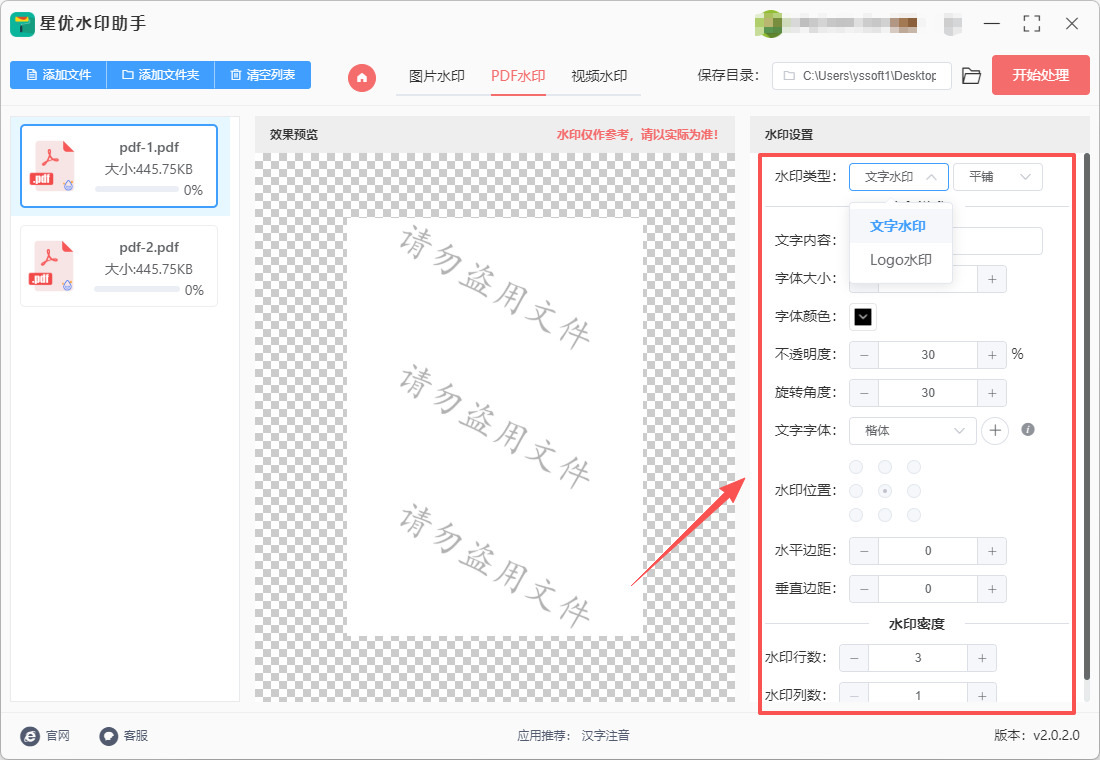Viewport: 1100px width, 760px height.
Task: Select the pdf-2.pdf file name
Action: pyautogui.click(x=149, y=247)
